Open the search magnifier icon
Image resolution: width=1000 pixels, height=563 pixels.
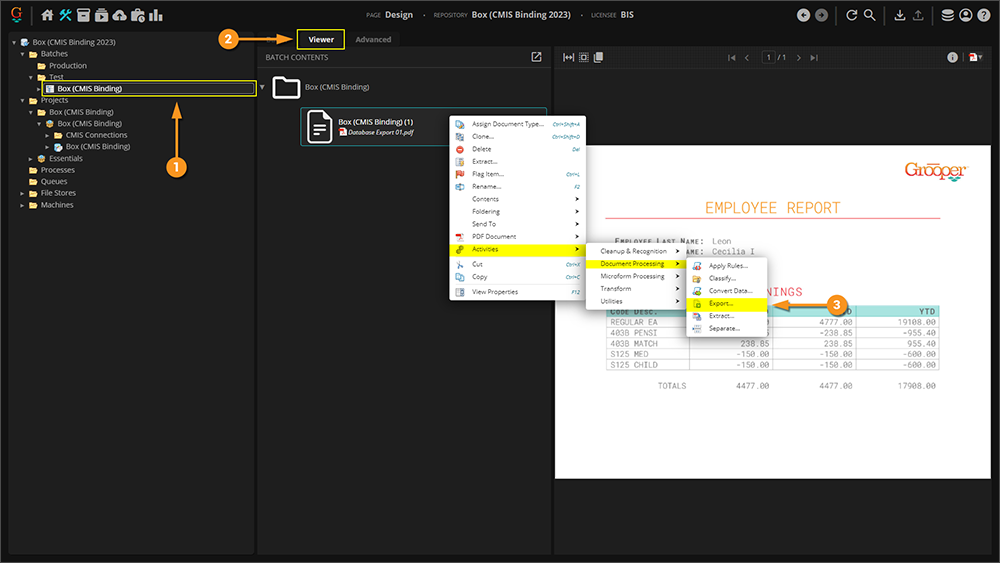[x=870, y=15]
